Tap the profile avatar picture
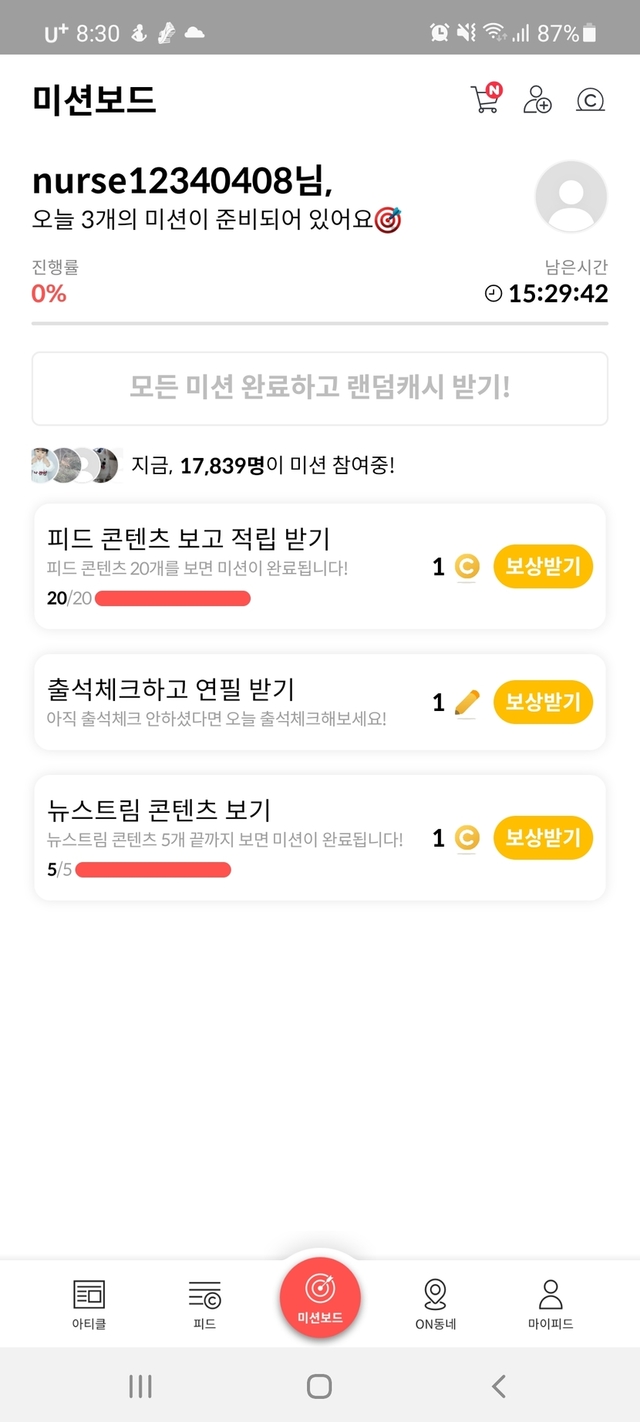The width and height of the screenshot is (640, 1422). pos(571,196)
